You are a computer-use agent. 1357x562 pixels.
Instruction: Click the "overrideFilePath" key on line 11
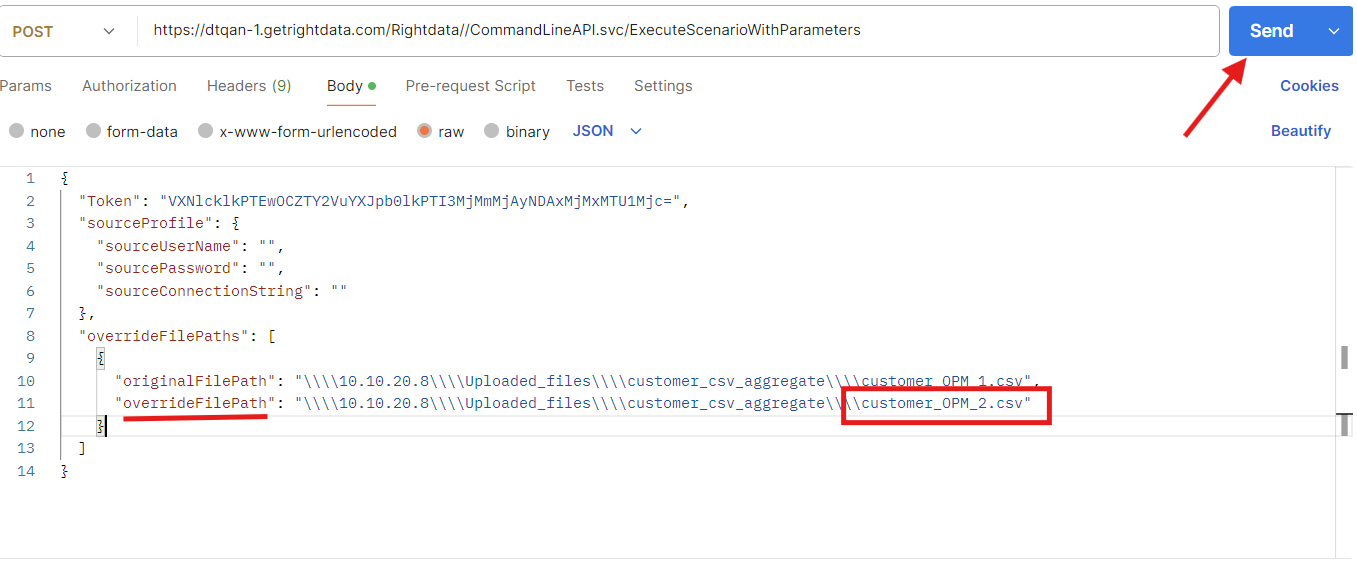(195, 403)
